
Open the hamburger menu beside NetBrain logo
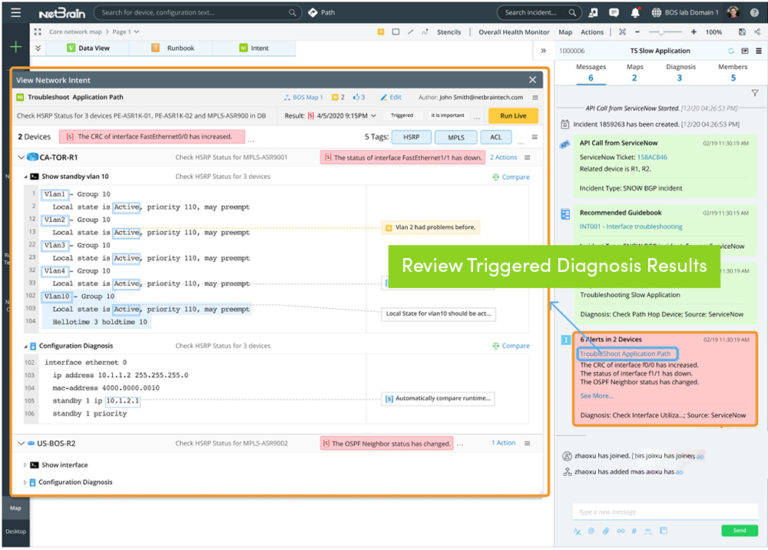[15, 13]
